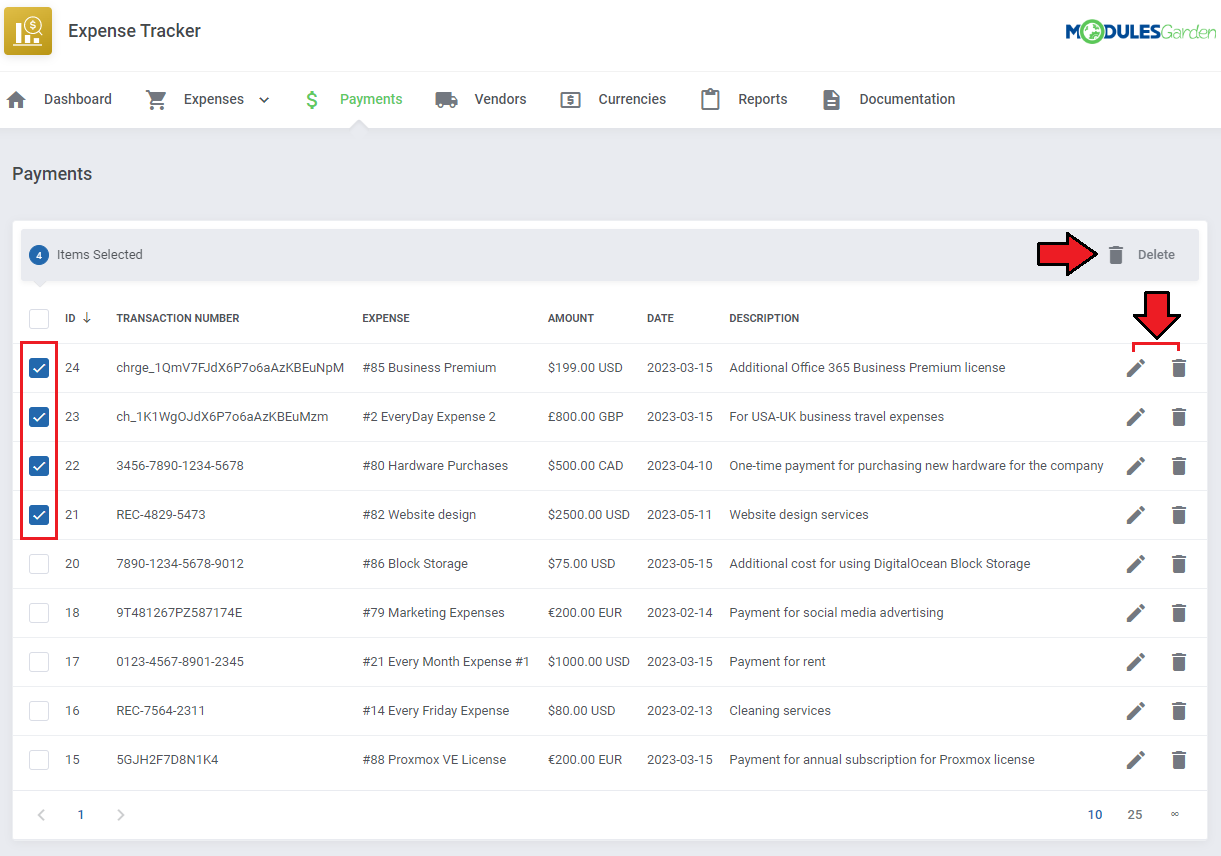Uncheck payment 24 checkbox

pyautogui.click(x=39, y=368)
